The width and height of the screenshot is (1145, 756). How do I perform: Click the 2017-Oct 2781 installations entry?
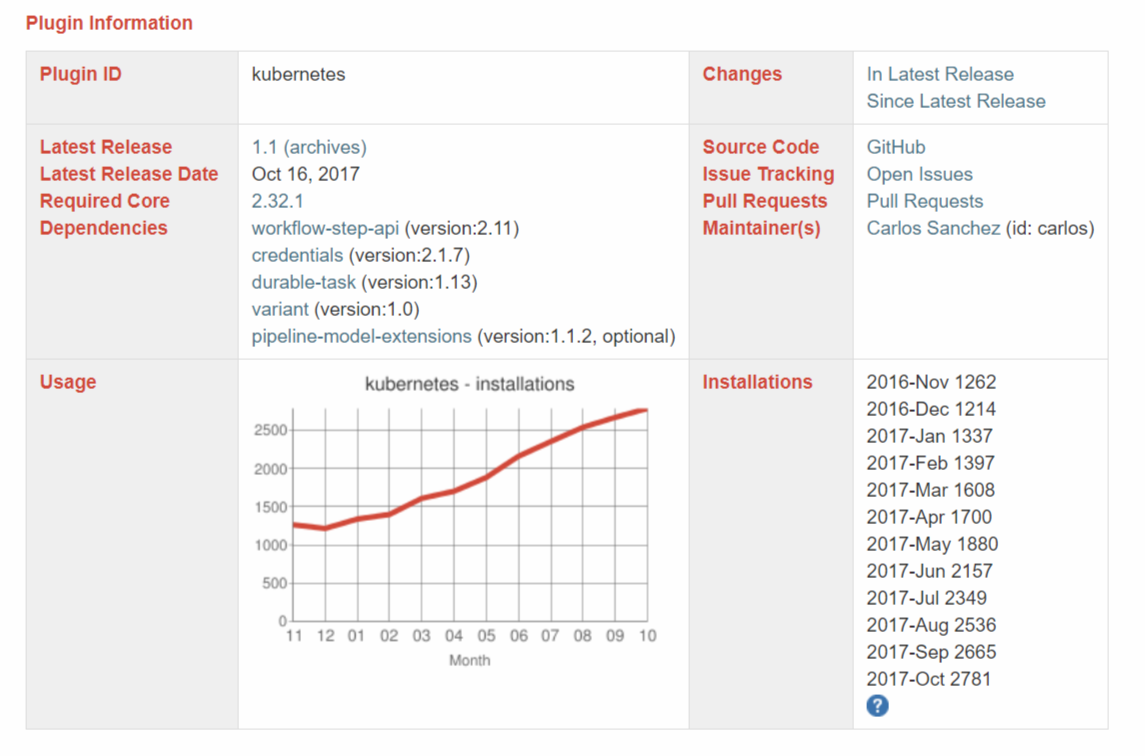click(x=929, y=679)
